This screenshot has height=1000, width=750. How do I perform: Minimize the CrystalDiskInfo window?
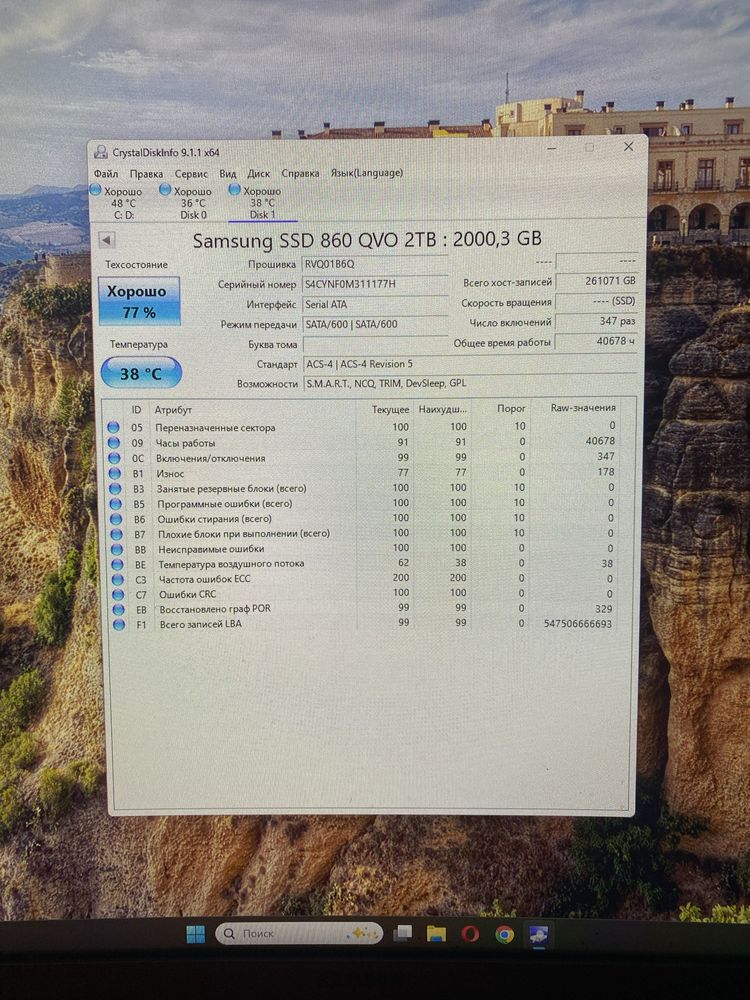[x=552, y=148]
